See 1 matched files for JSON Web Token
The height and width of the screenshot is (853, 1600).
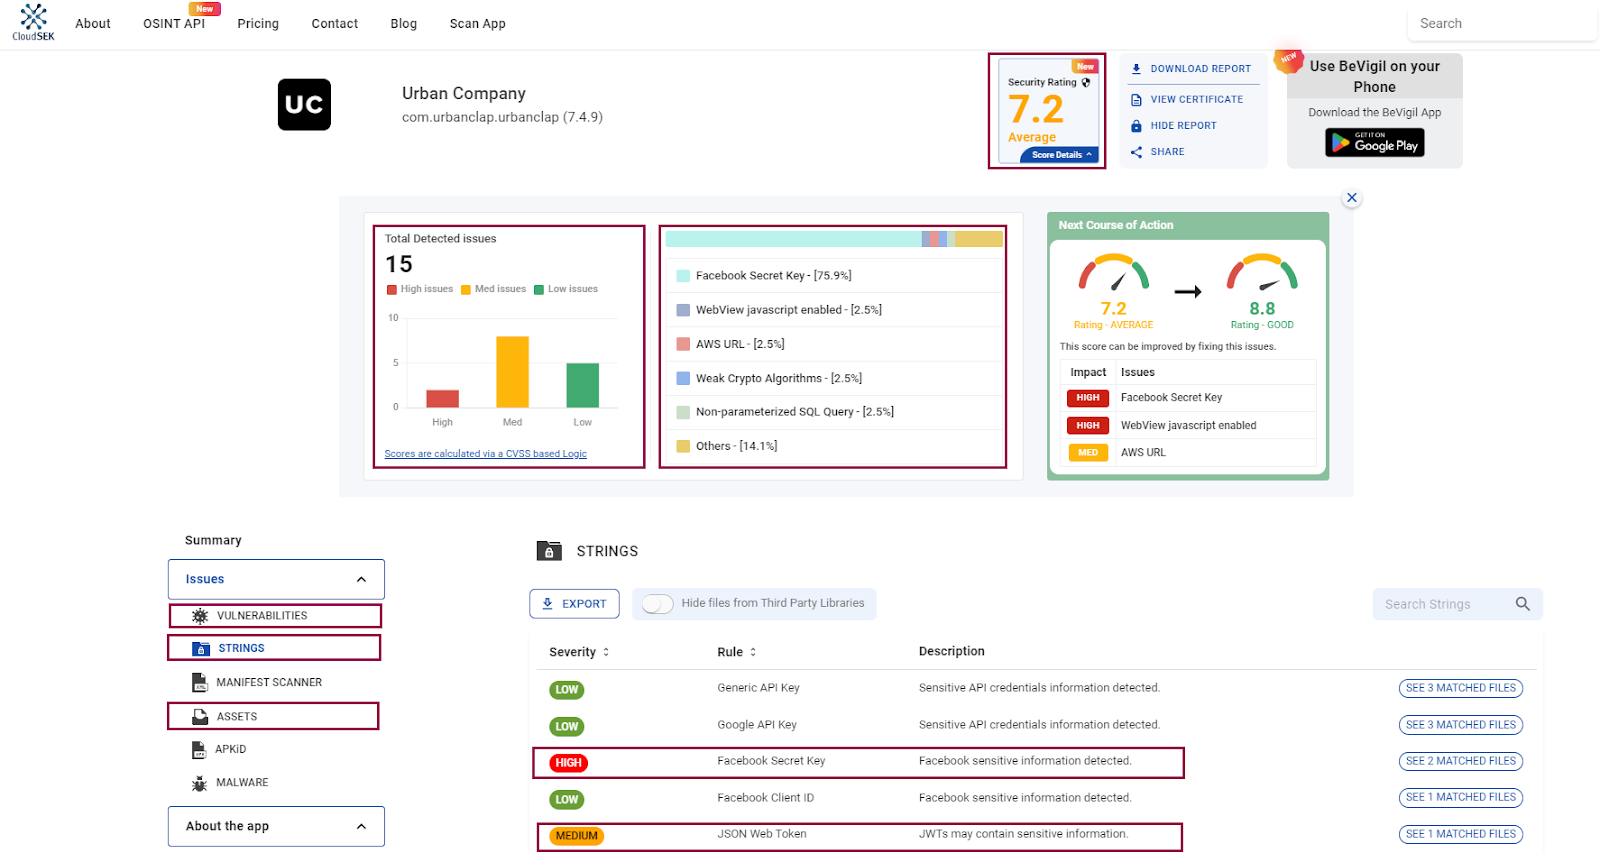[x=1460, y=834]
